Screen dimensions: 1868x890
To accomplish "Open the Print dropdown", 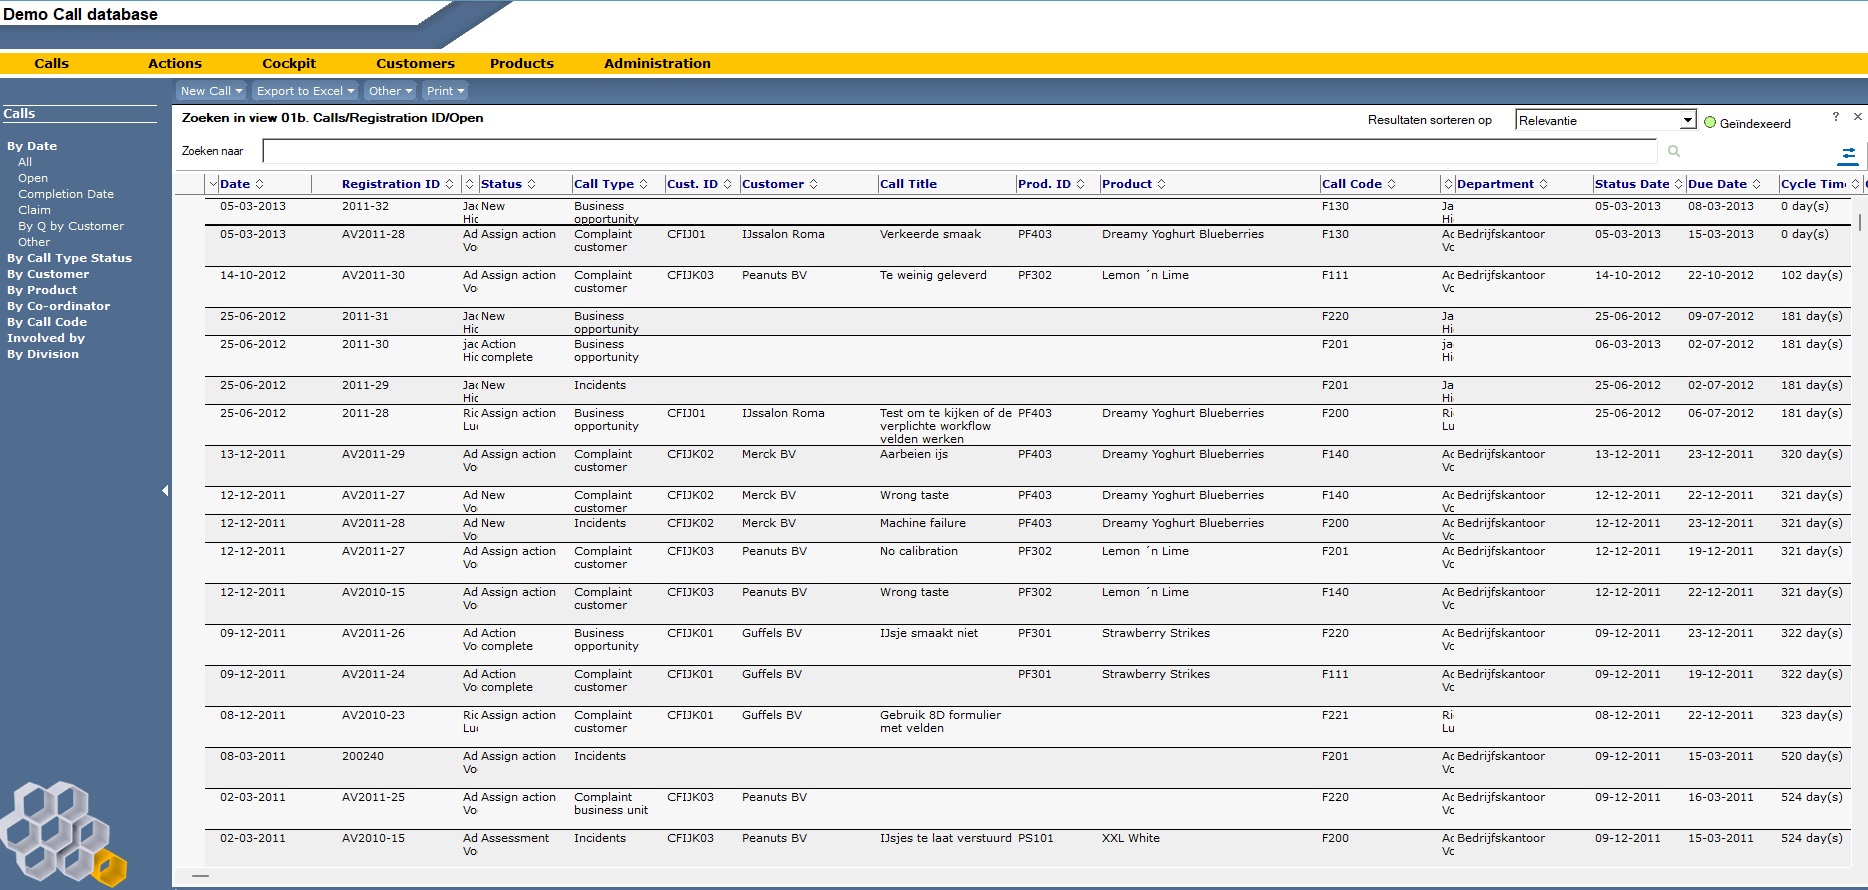I will point(445,91).
